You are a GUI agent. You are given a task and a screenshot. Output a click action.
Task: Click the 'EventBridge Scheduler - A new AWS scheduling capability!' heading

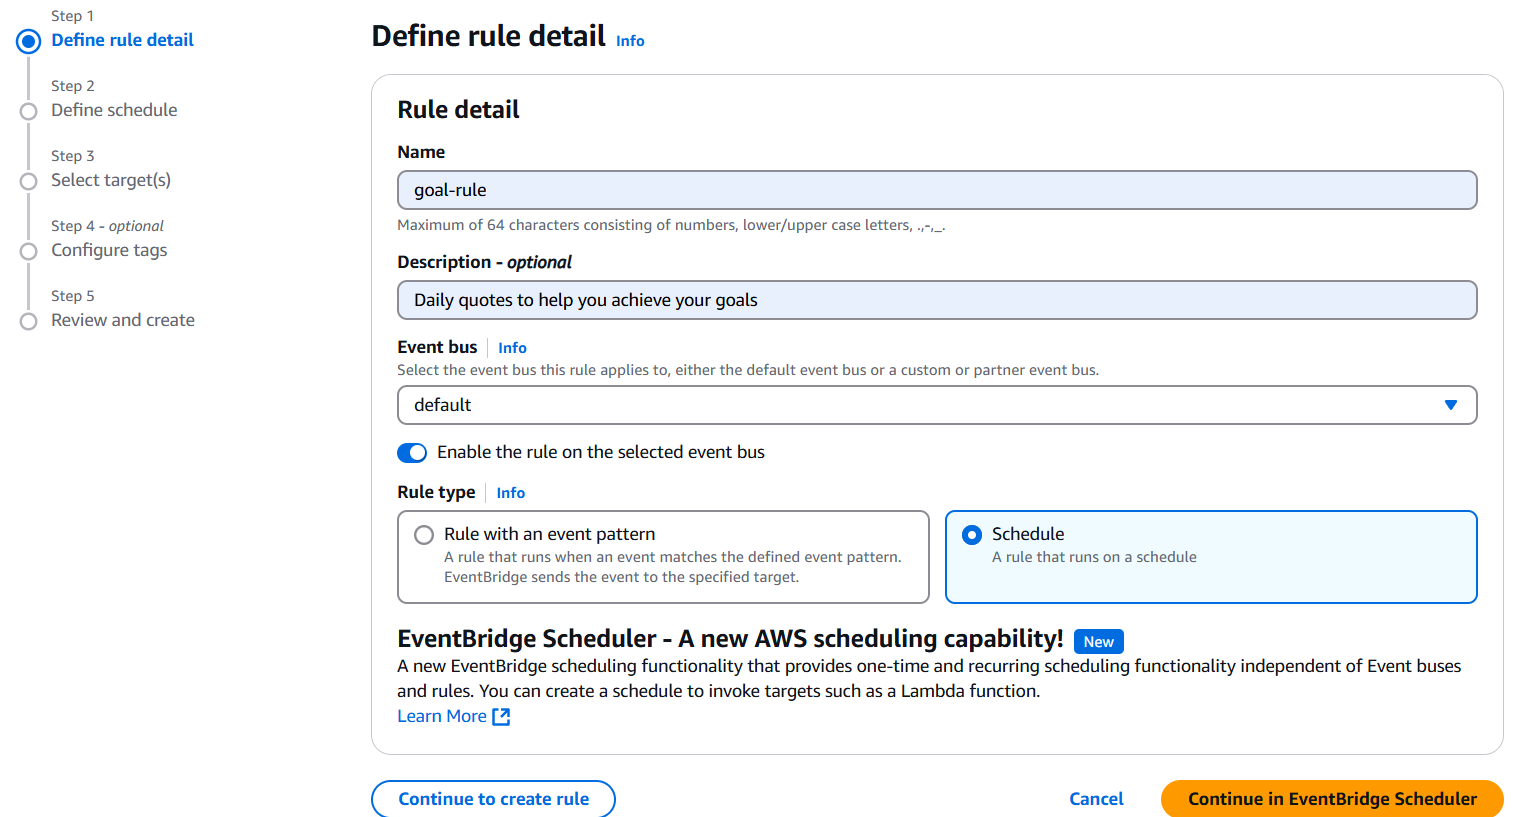click(x=730, y=639)
